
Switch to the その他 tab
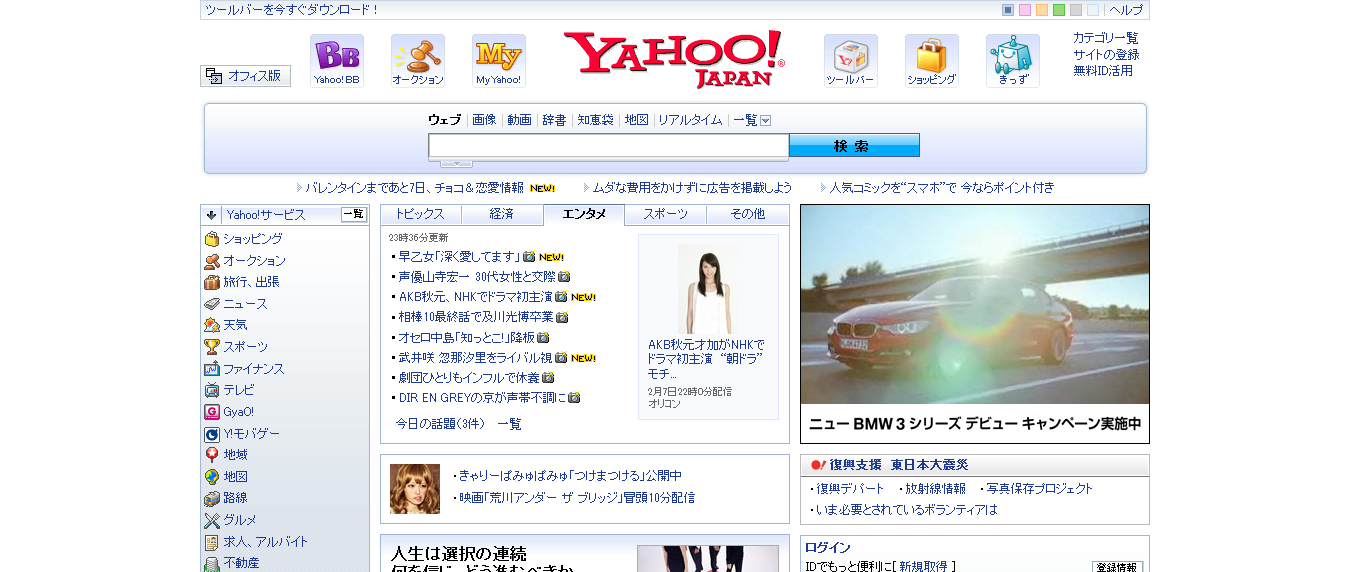(x=747, y=215)
